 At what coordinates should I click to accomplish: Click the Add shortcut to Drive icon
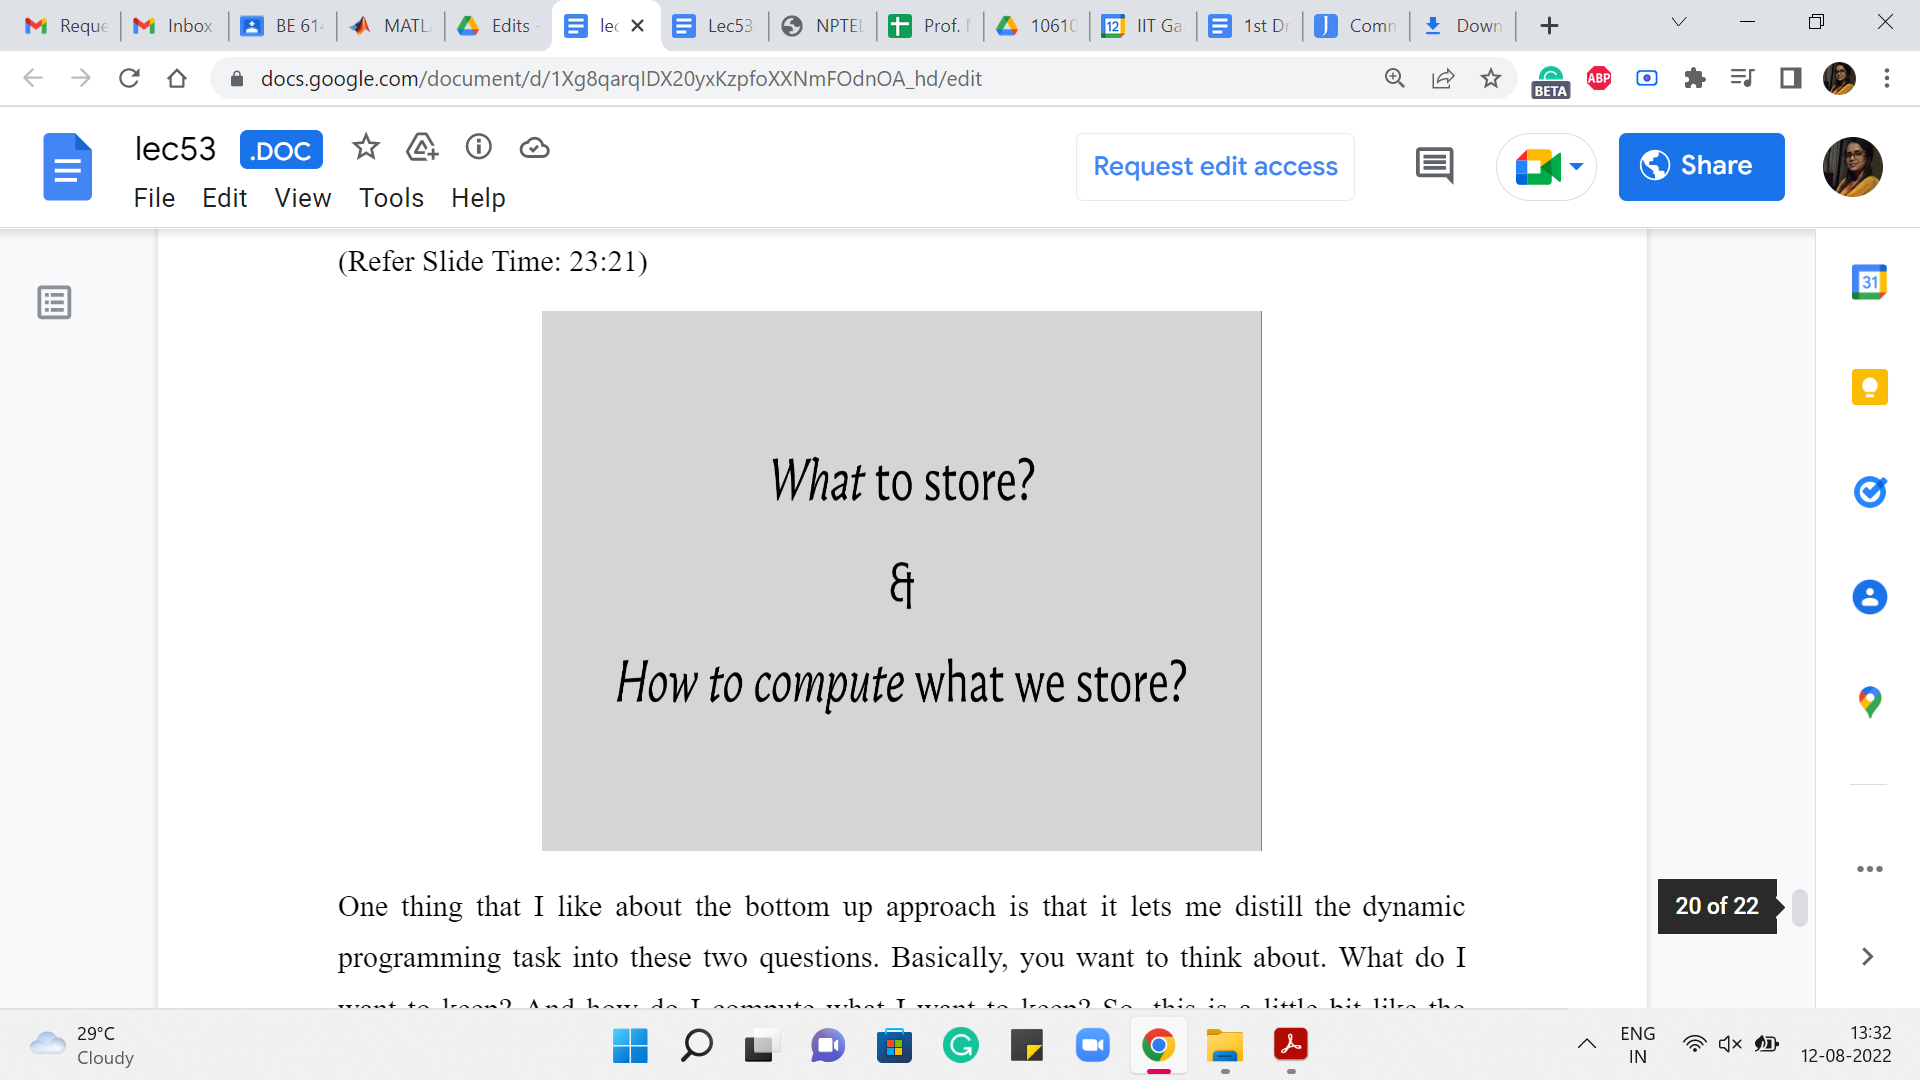pos(422,148)
